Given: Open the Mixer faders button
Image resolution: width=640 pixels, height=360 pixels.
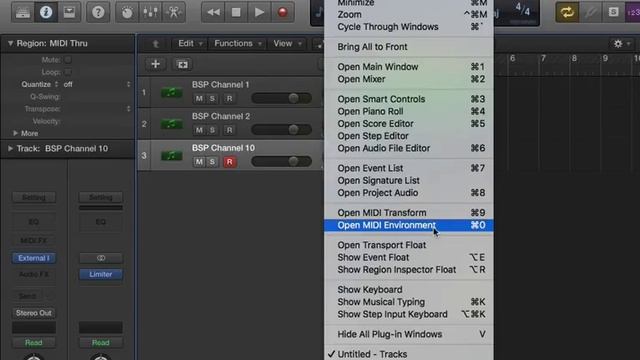Looking at the screenshot, I should click(150, 12).
